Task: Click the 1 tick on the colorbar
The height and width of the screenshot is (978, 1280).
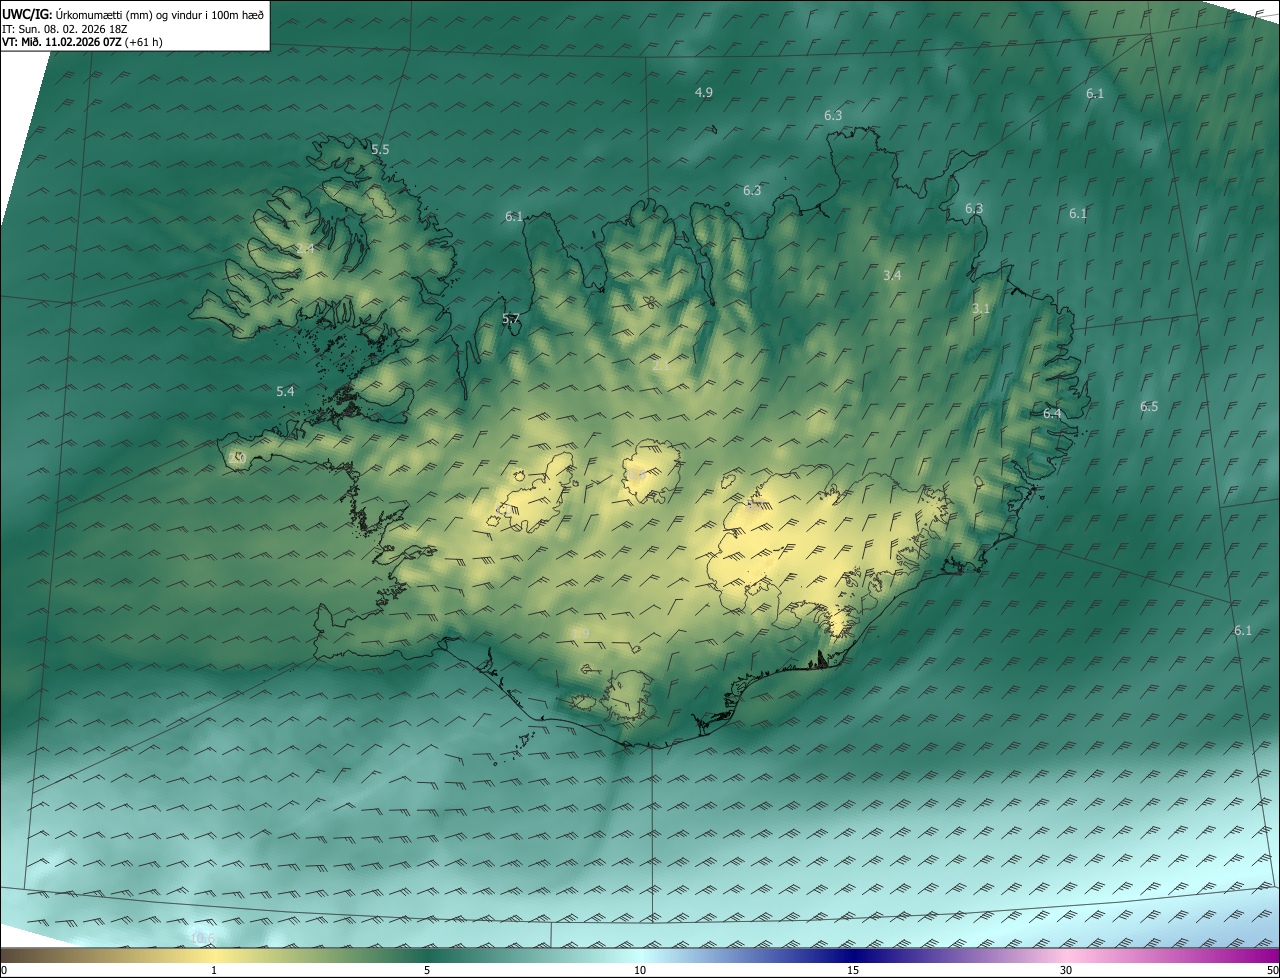Action: pyautogui.click(x=214, y=970)
